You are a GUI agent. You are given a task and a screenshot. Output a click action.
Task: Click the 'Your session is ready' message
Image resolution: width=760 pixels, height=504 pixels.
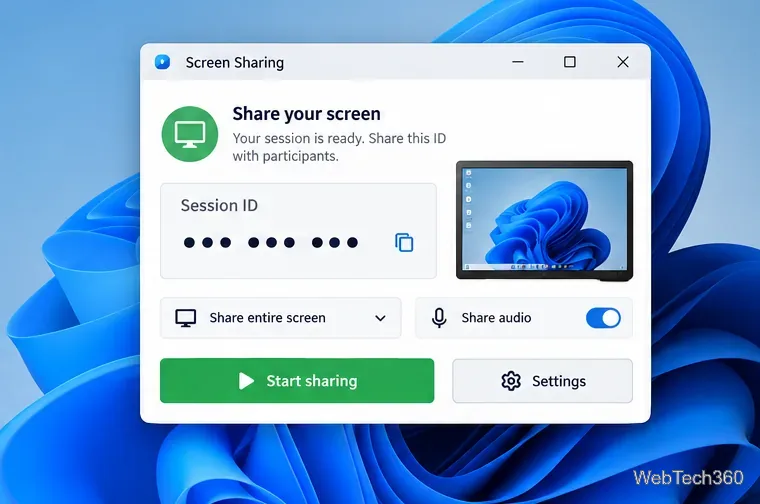339,147
